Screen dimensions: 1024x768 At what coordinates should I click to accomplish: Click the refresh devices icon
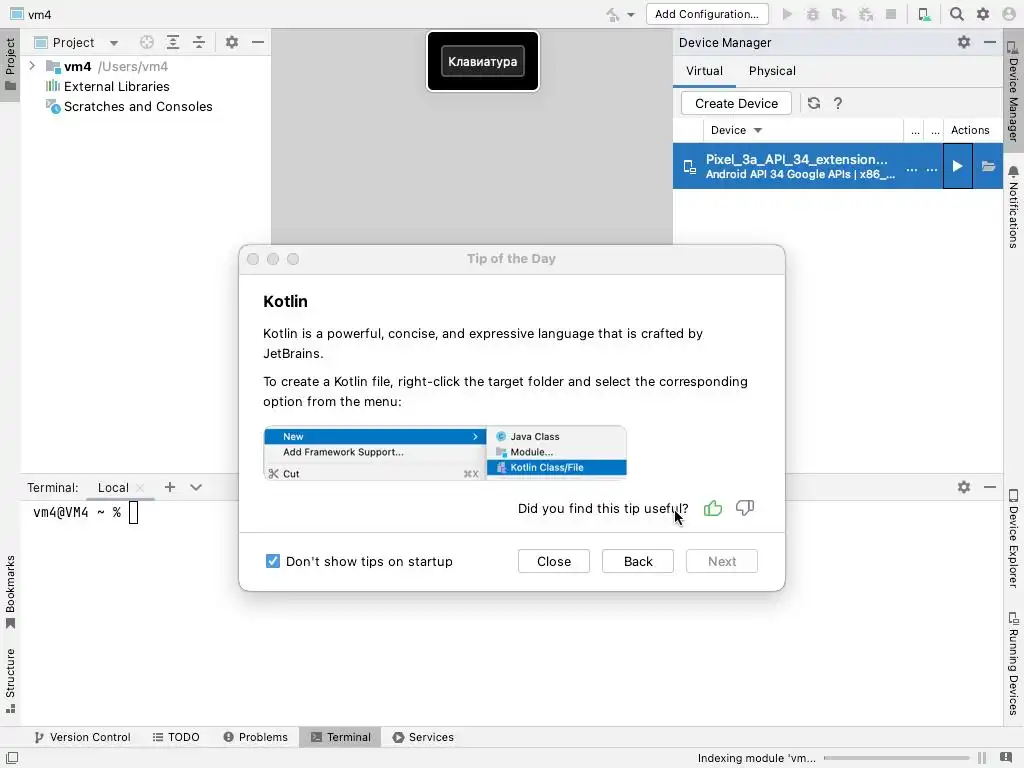pyautogui.click(x=814, y=103)
